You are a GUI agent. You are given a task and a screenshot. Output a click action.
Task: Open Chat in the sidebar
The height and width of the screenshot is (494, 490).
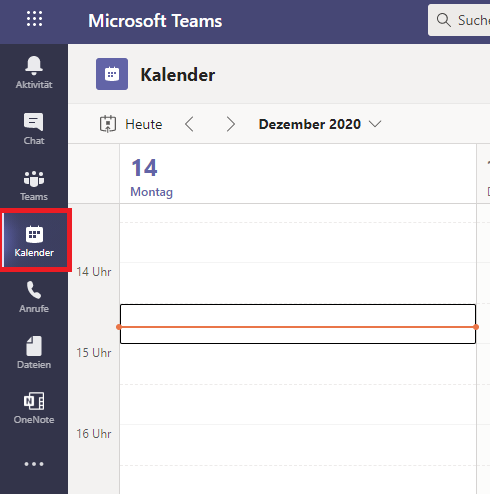coord(34,129)
